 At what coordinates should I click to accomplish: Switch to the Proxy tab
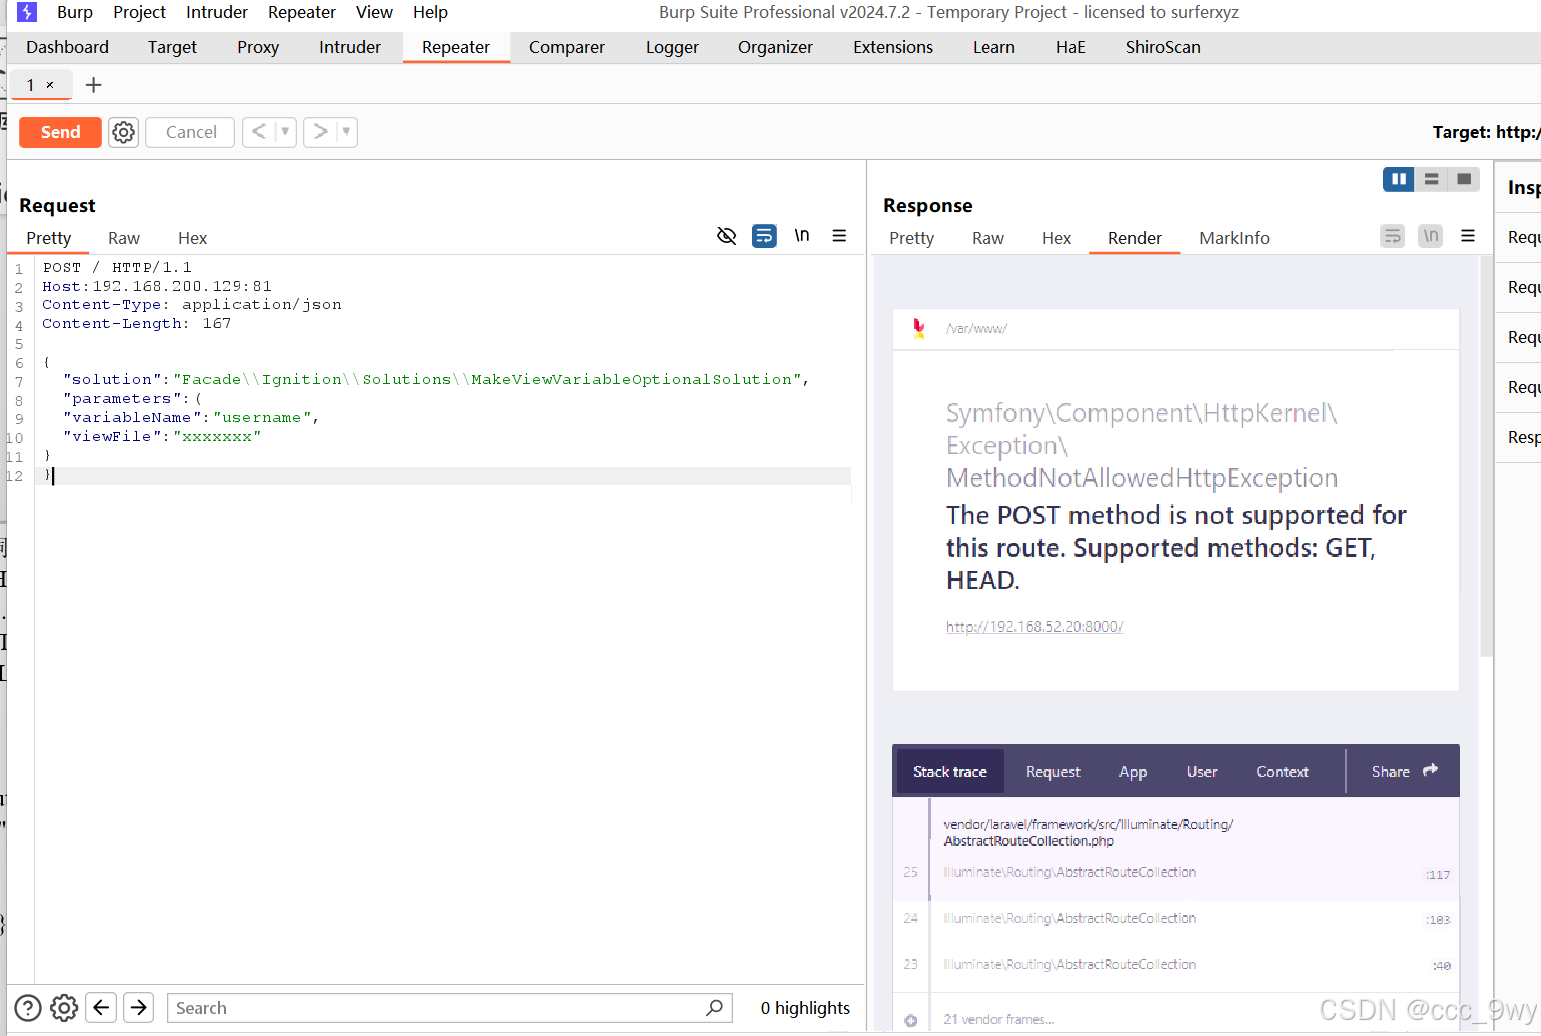258,47
